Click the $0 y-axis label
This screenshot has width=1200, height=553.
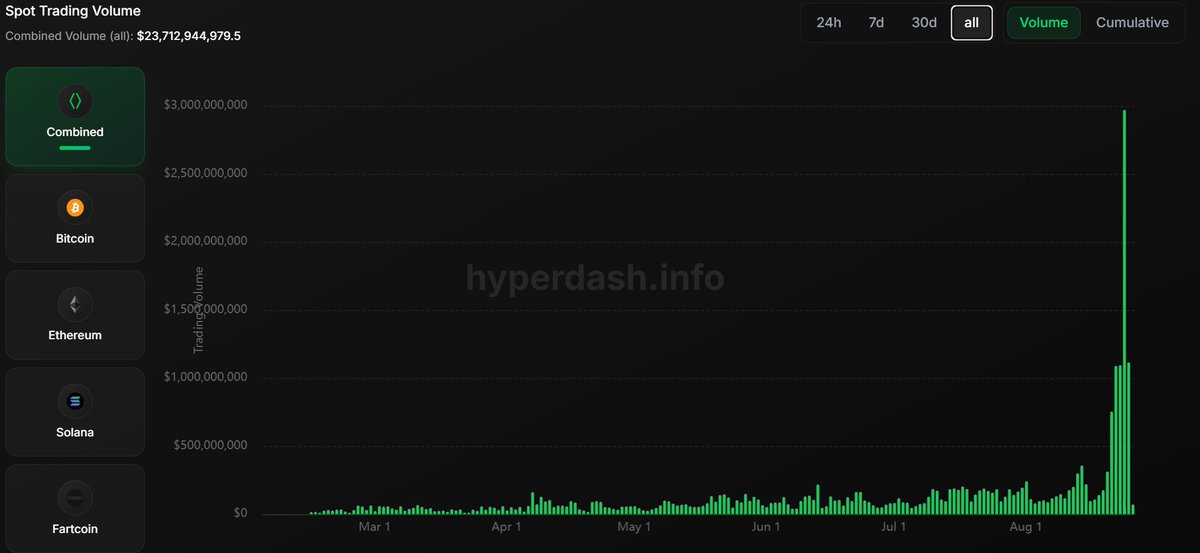(240, 513)
